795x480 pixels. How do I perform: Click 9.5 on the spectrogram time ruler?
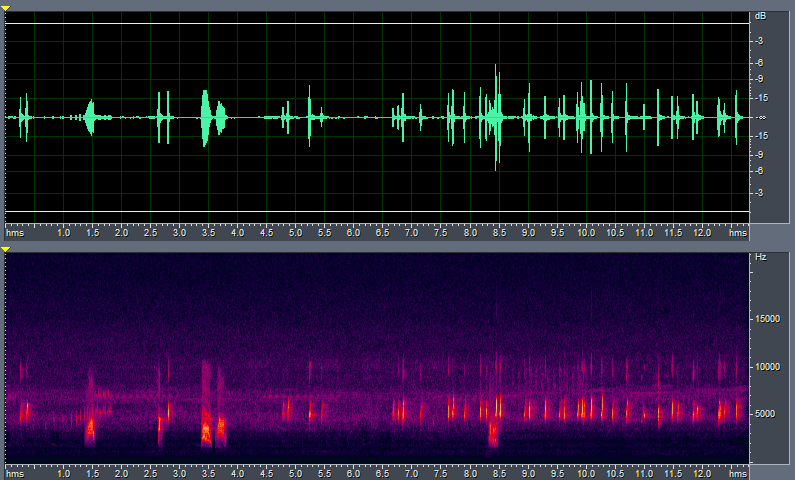point(557,474)
